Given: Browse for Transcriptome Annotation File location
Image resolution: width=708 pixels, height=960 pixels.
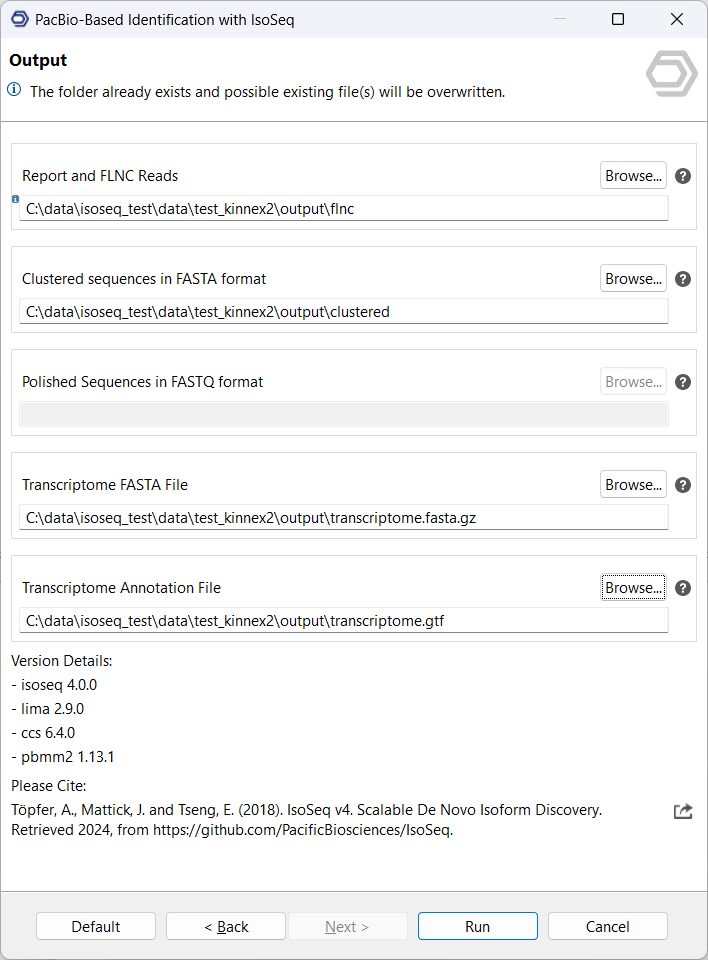Looking at the screenshot, I should coord(633,588).
